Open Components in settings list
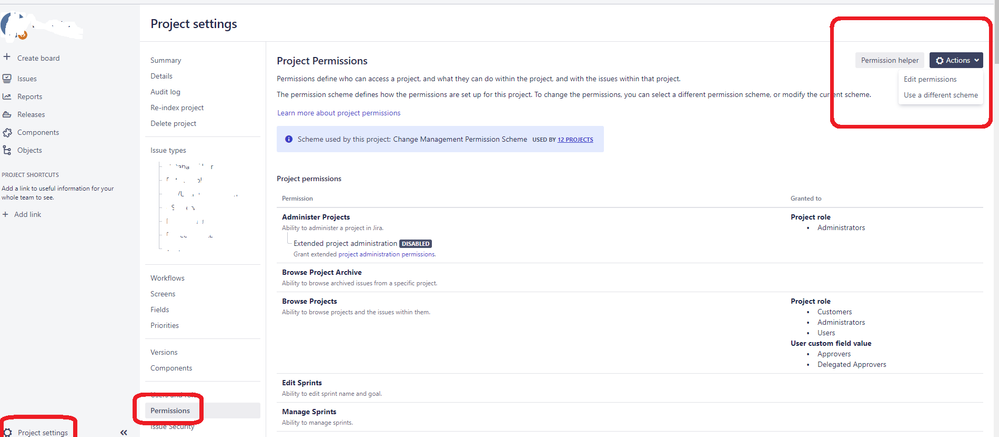 [x=171, y=368]
